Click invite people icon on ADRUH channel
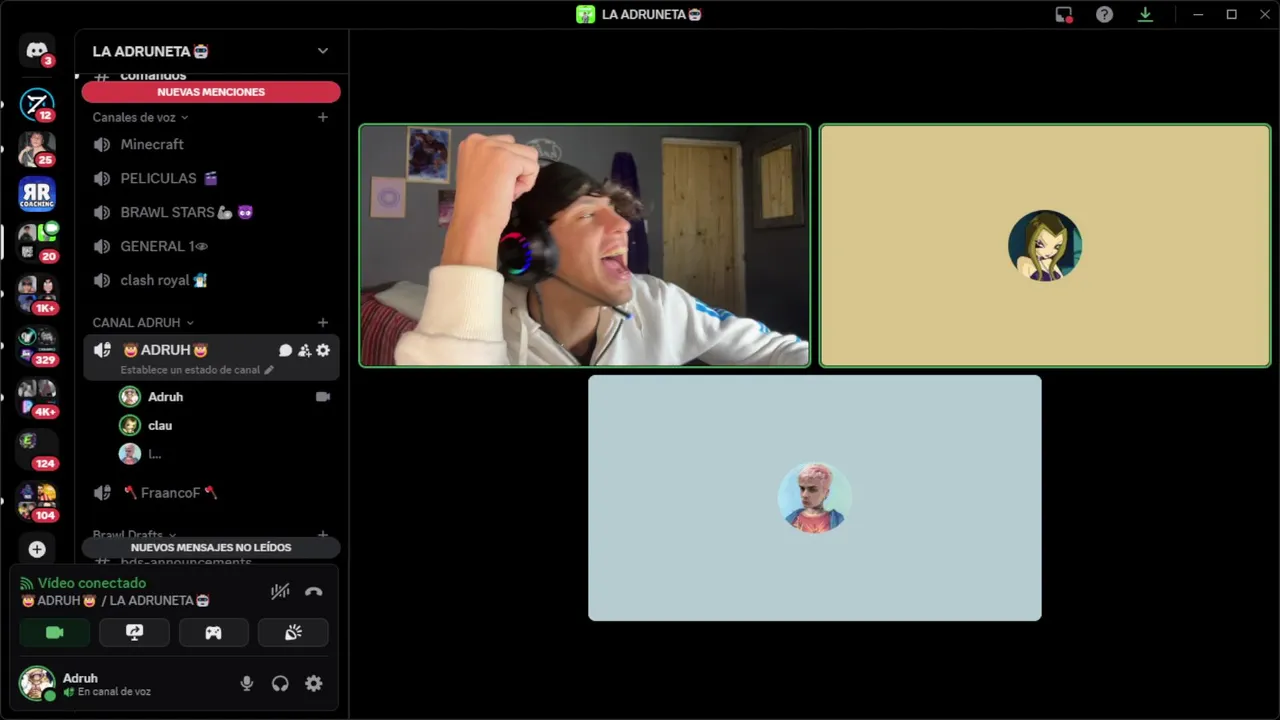The image size is (1280, 720). point(304,350)
